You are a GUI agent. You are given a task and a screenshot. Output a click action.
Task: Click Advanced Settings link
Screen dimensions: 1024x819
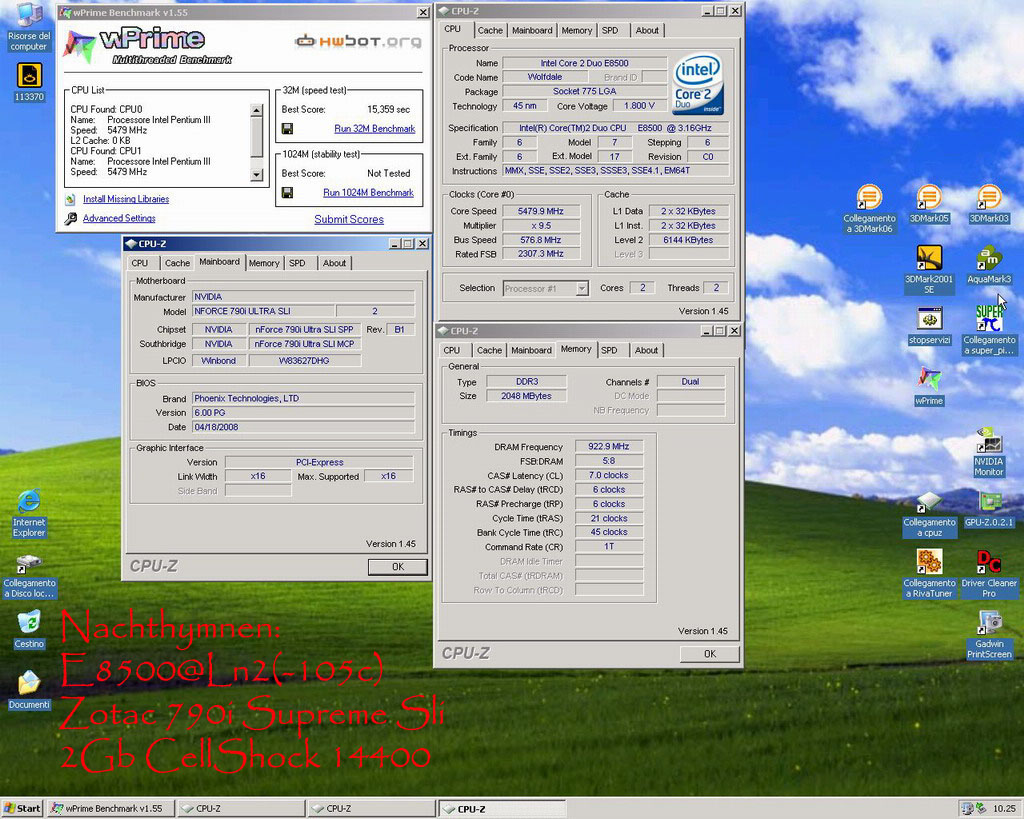coord(119,218)
